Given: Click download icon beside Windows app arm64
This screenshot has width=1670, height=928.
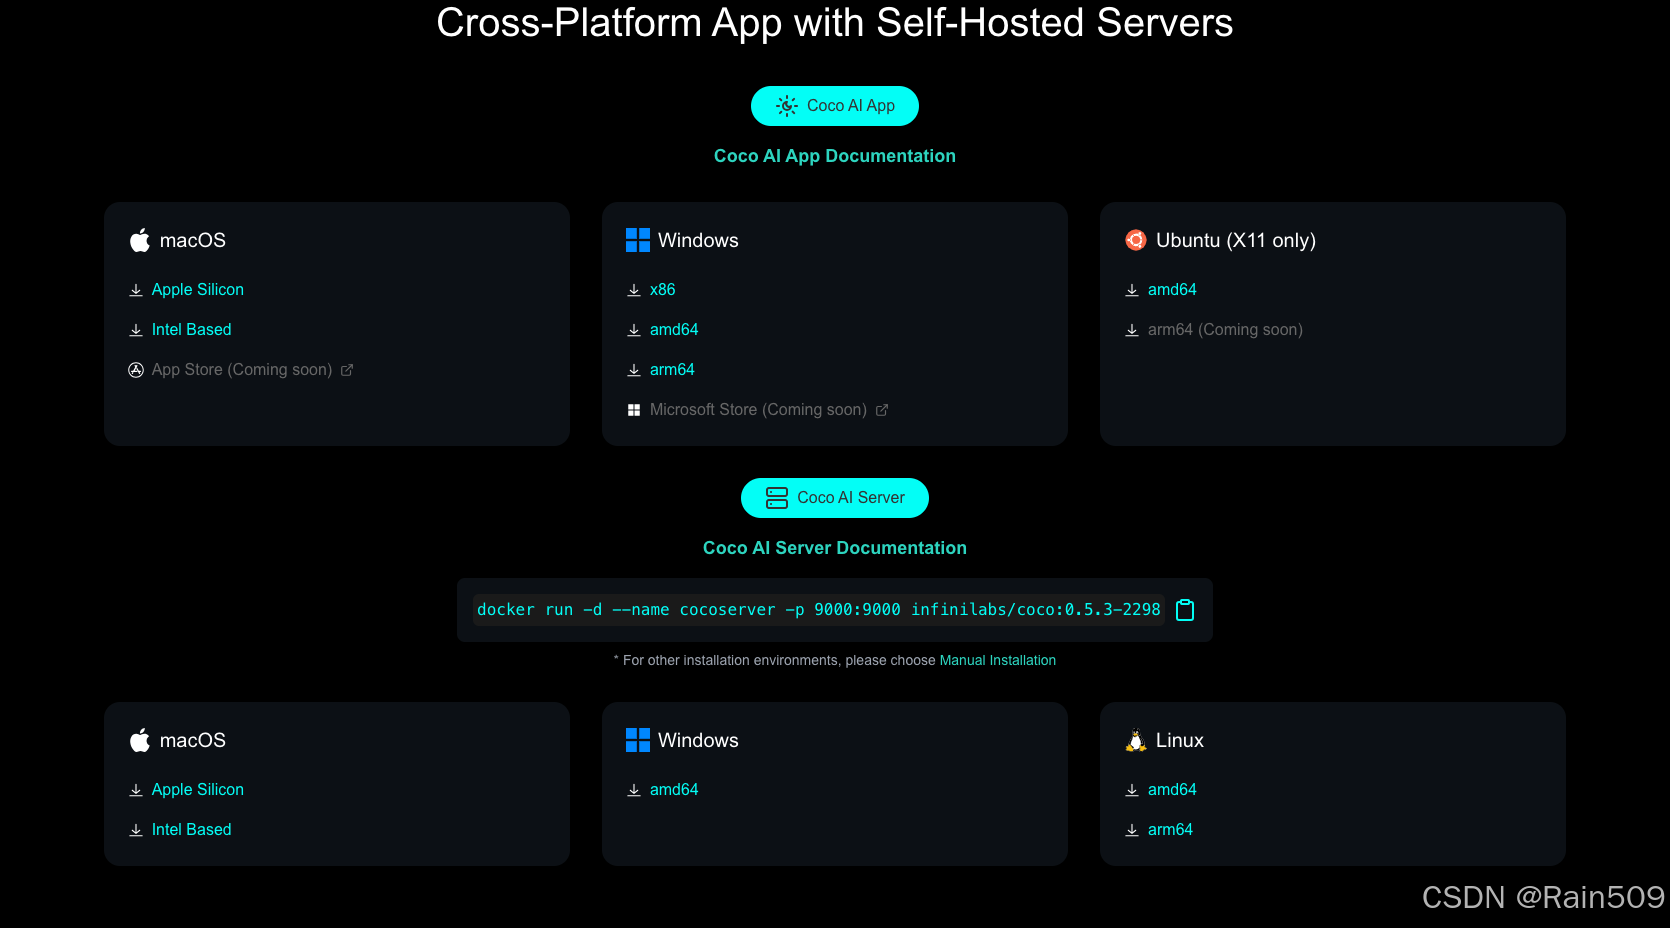Looking at the screenshot, I should tap(634, 370).
